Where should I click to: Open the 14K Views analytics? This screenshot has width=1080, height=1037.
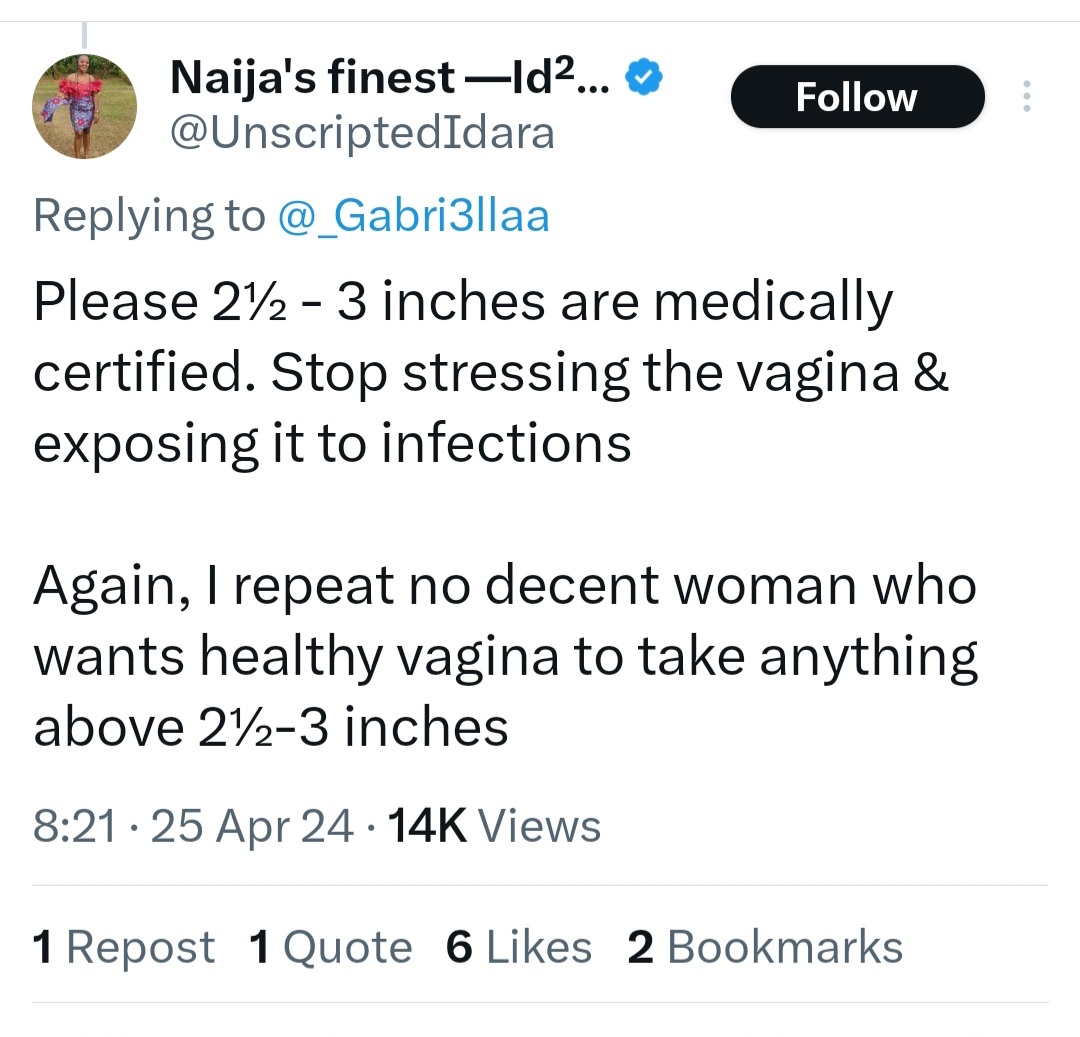point(494,826)
